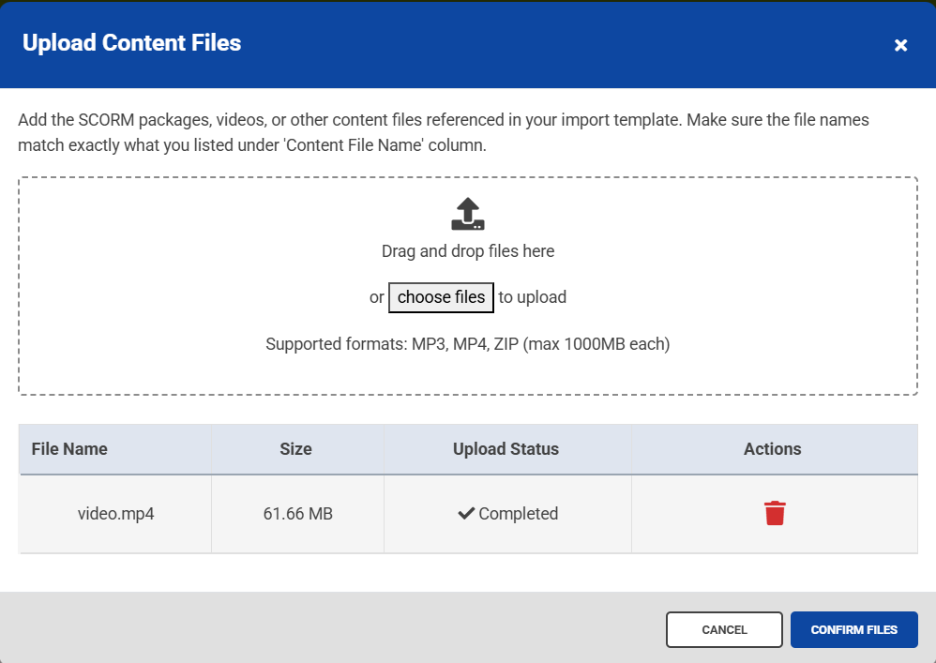Viewport: 936px width, 663px height.
Task: Click the Actions column header
Action: [772, 449]
